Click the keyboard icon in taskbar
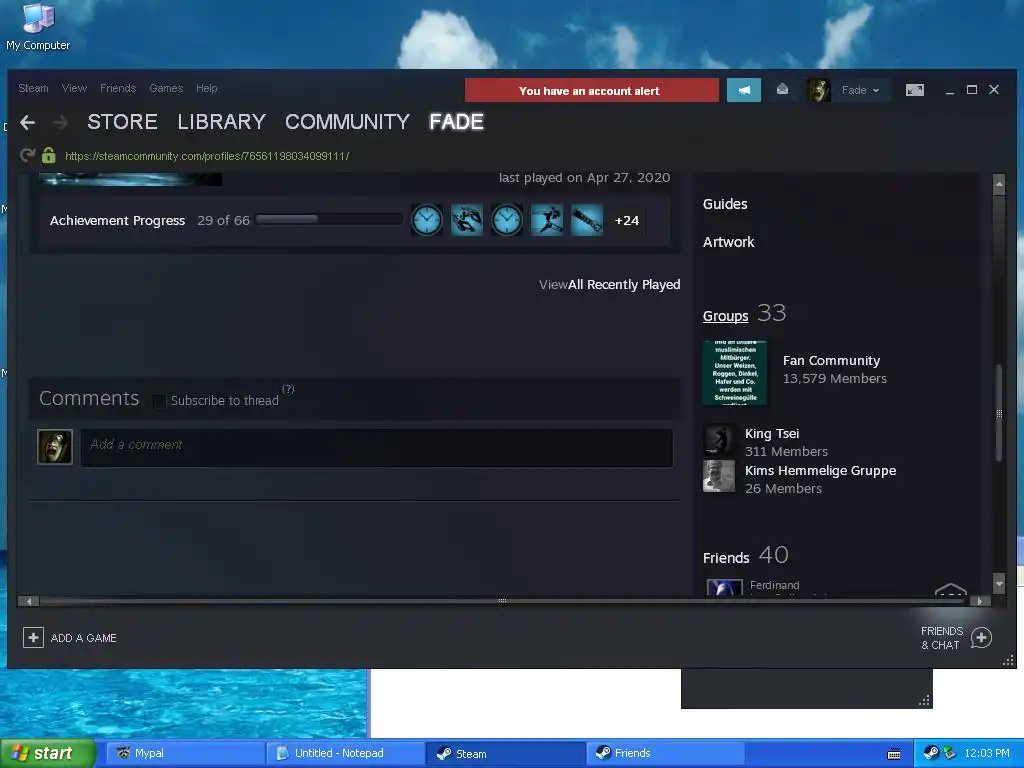Image resolution: width=1024 pixels, height=768 pixels. point(894,754)
